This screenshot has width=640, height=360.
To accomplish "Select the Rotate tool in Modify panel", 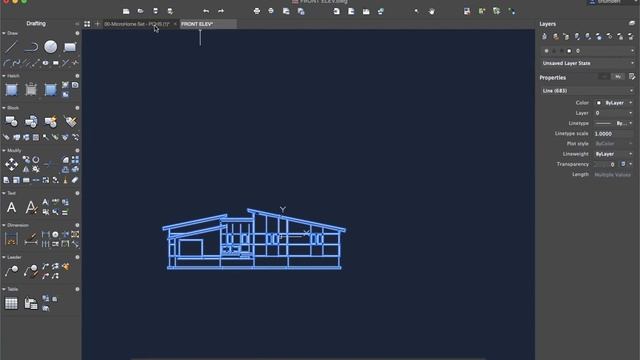I will click(36, 160).
